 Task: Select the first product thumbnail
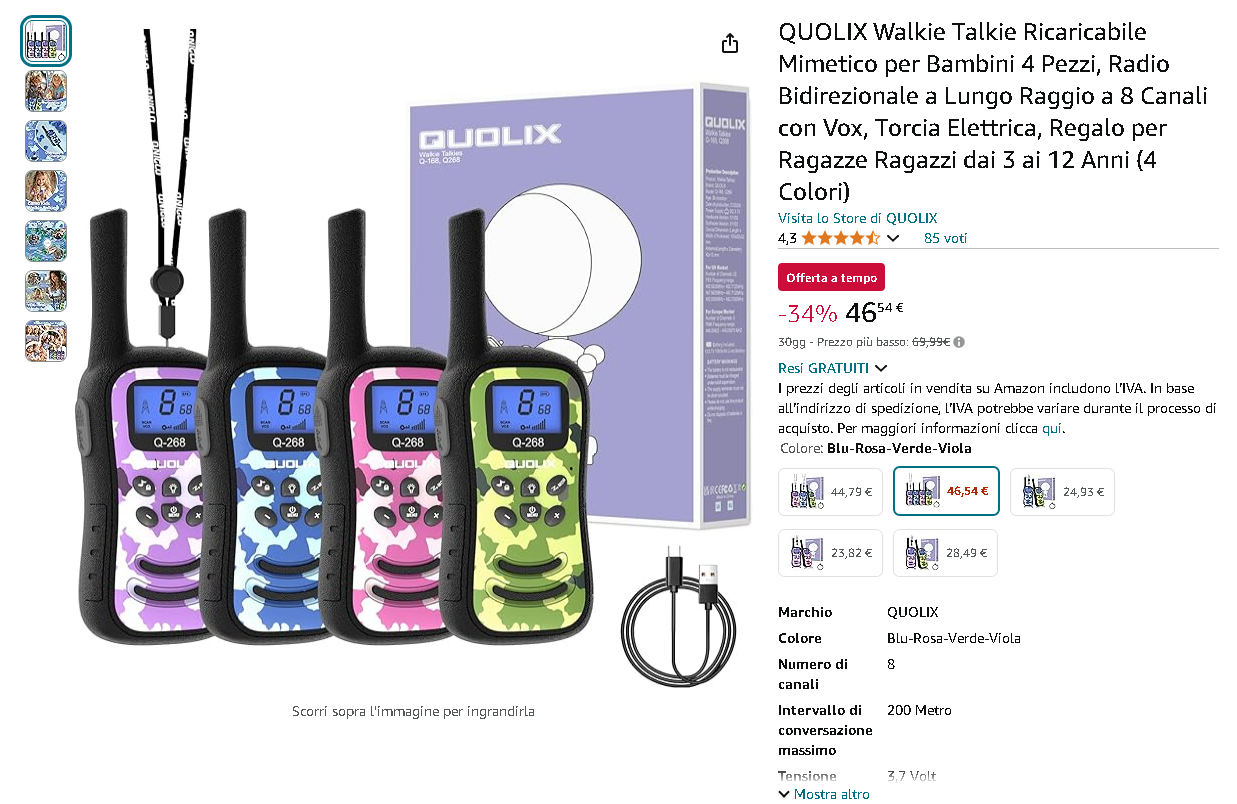[x=46, y=41]
